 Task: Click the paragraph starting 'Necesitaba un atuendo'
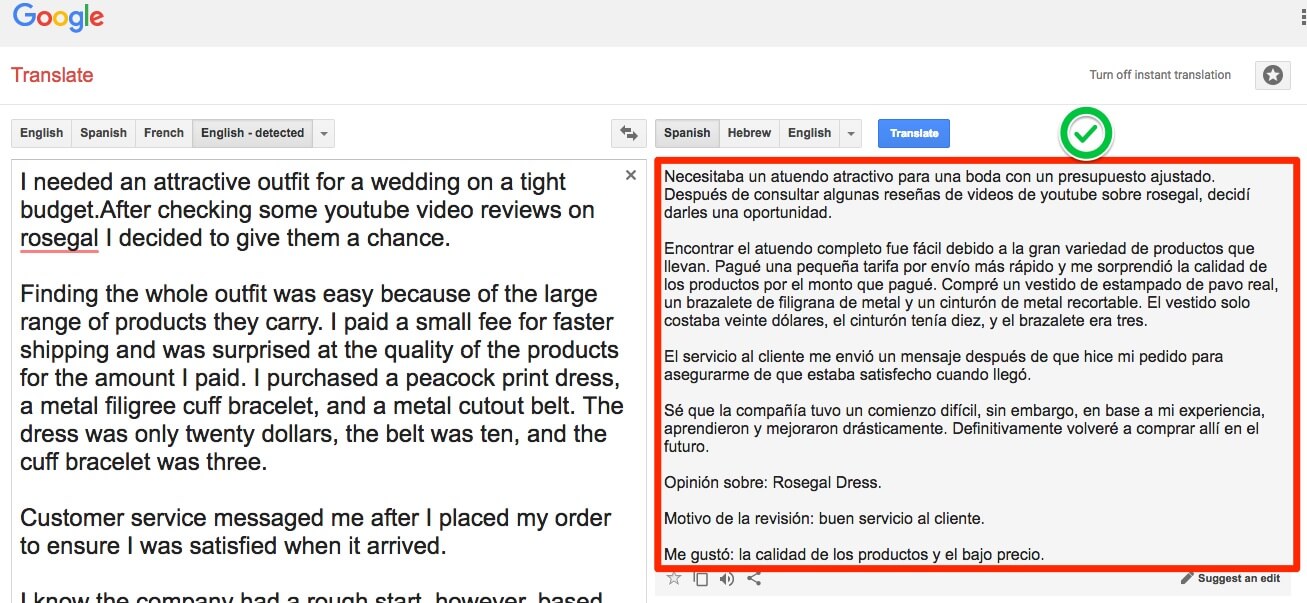click(957, 194)
